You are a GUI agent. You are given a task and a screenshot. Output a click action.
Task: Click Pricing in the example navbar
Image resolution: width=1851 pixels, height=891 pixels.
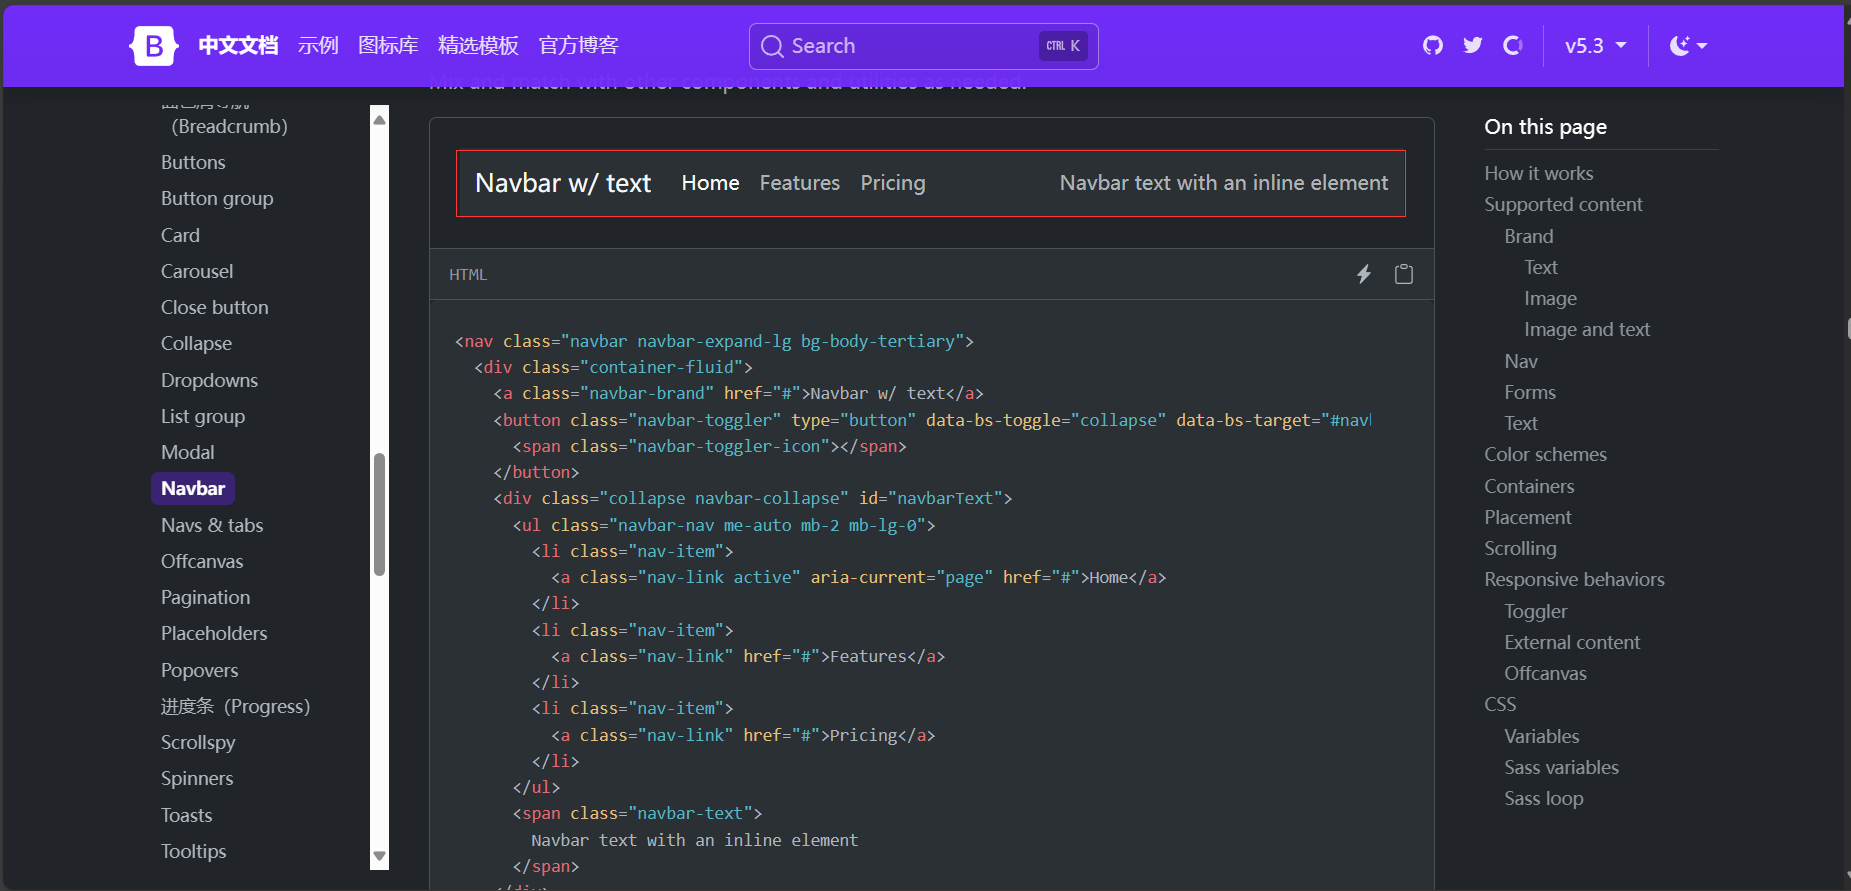(x=893, y=183)
